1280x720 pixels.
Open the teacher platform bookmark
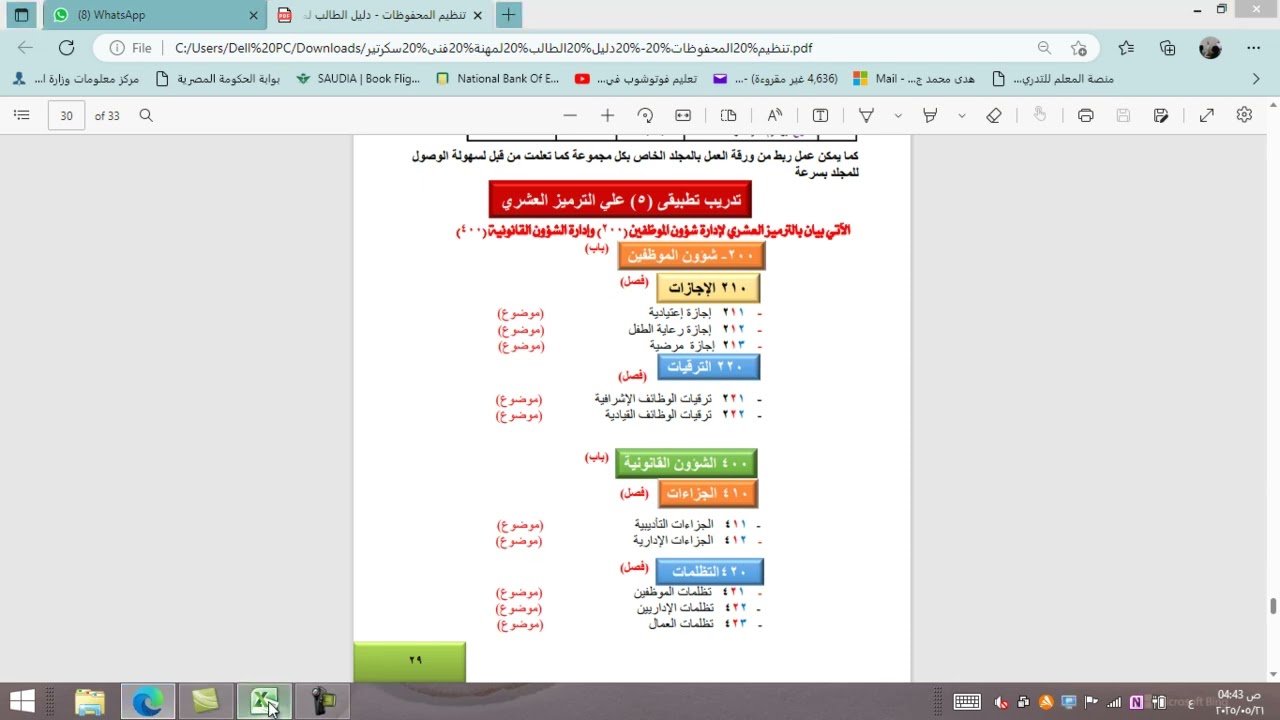1052,78
